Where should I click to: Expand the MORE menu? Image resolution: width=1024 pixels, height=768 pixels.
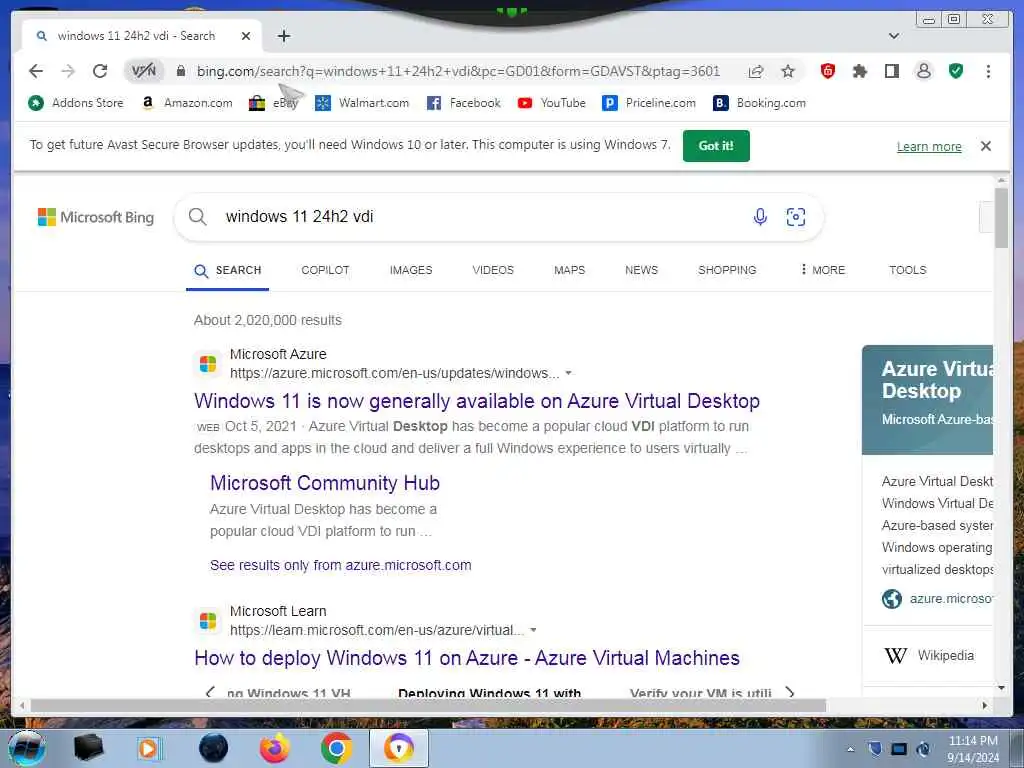[x=823, y=270]
